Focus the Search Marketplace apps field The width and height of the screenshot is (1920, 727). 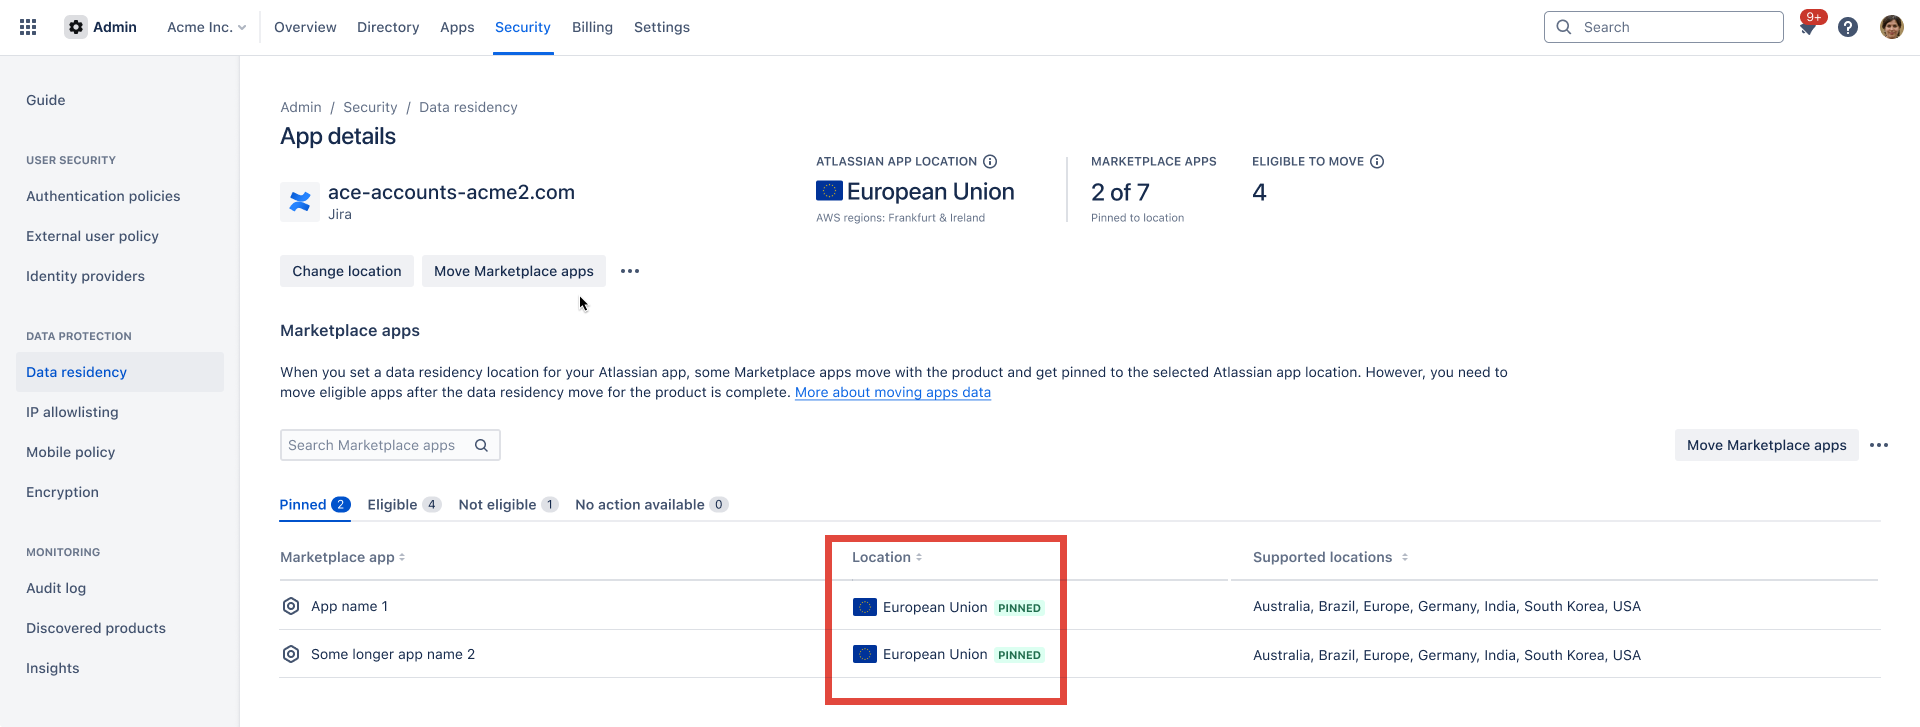(375, 445)
